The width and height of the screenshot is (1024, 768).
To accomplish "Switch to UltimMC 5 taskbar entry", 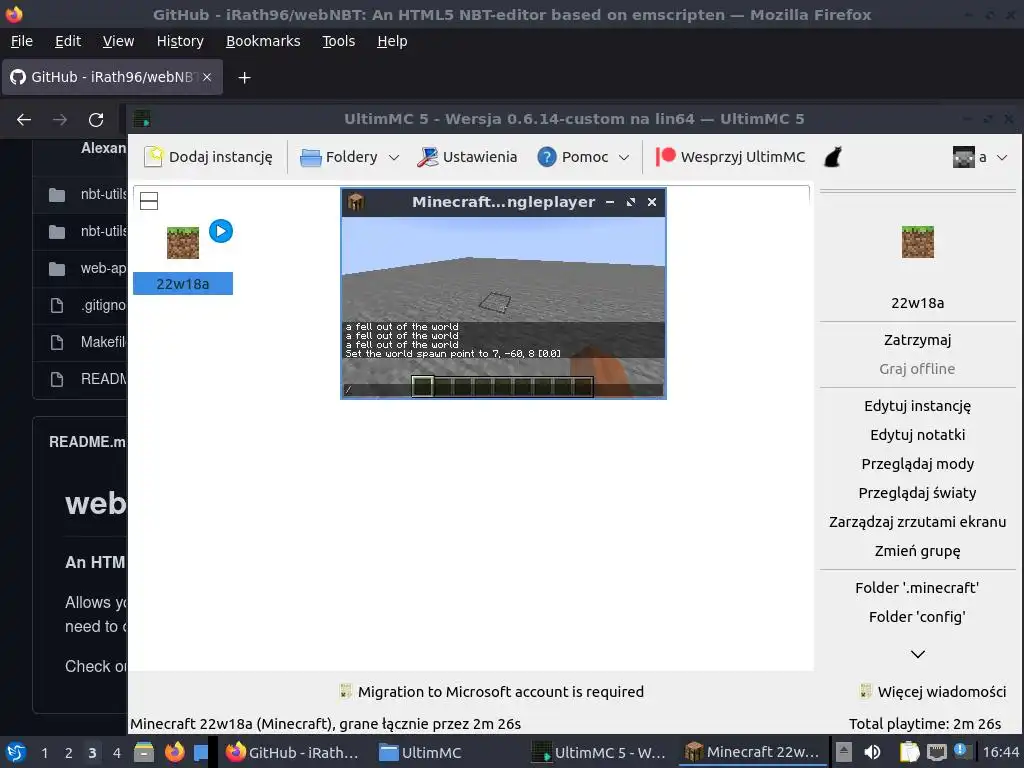I will [598, 752].
